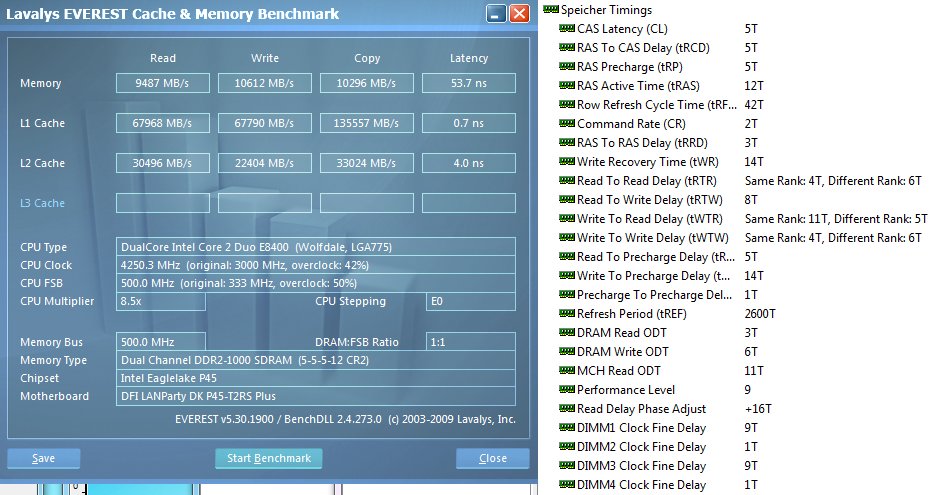Click the Performance Level icon
Screen dimensions: 936x495
566,390
